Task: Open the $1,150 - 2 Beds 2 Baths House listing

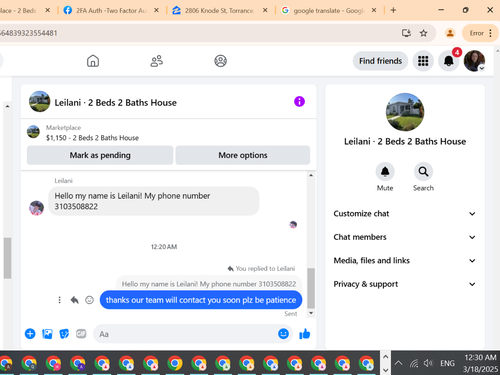Action: coord(92,138)
